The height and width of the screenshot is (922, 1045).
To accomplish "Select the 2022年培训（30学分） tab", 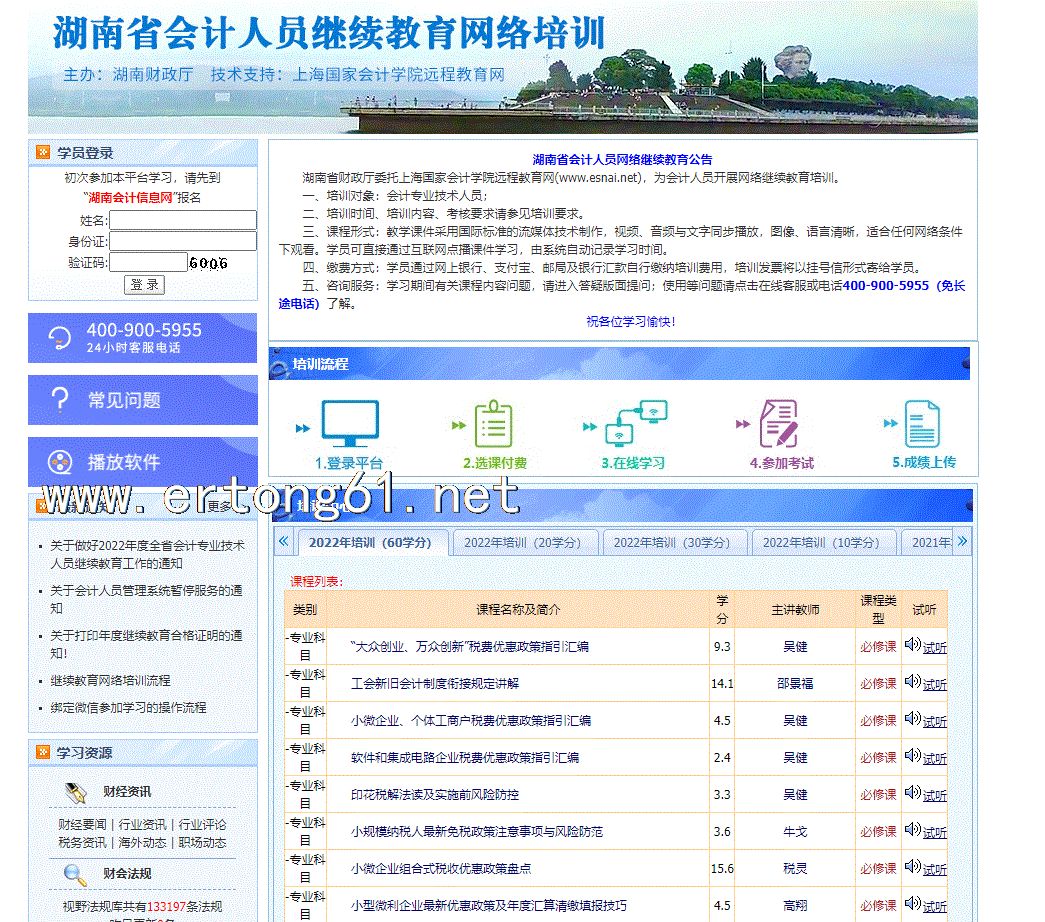I will [x=672, y=542].
